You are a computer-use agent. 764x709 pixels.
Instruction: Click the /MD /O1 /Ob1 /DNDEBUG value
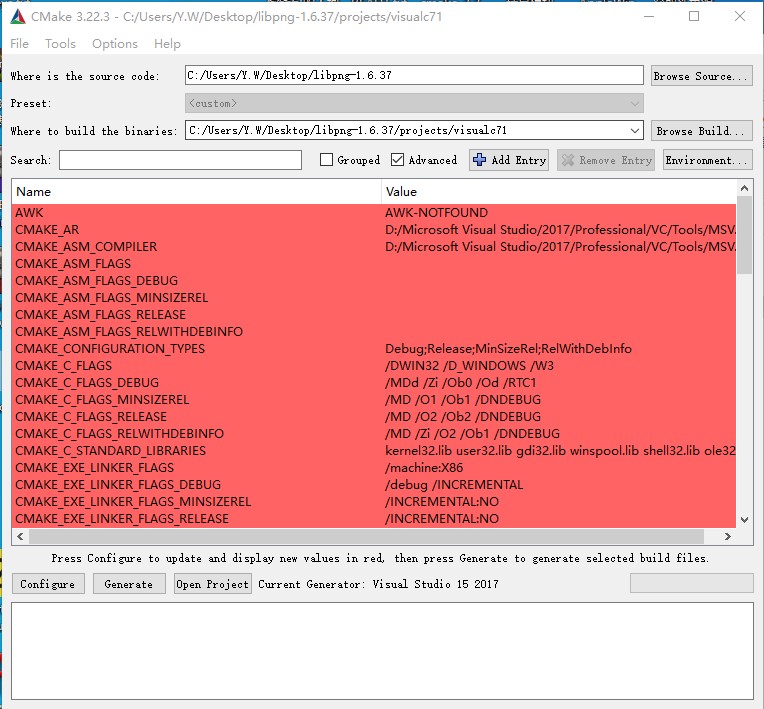click(x=463, y=400)
